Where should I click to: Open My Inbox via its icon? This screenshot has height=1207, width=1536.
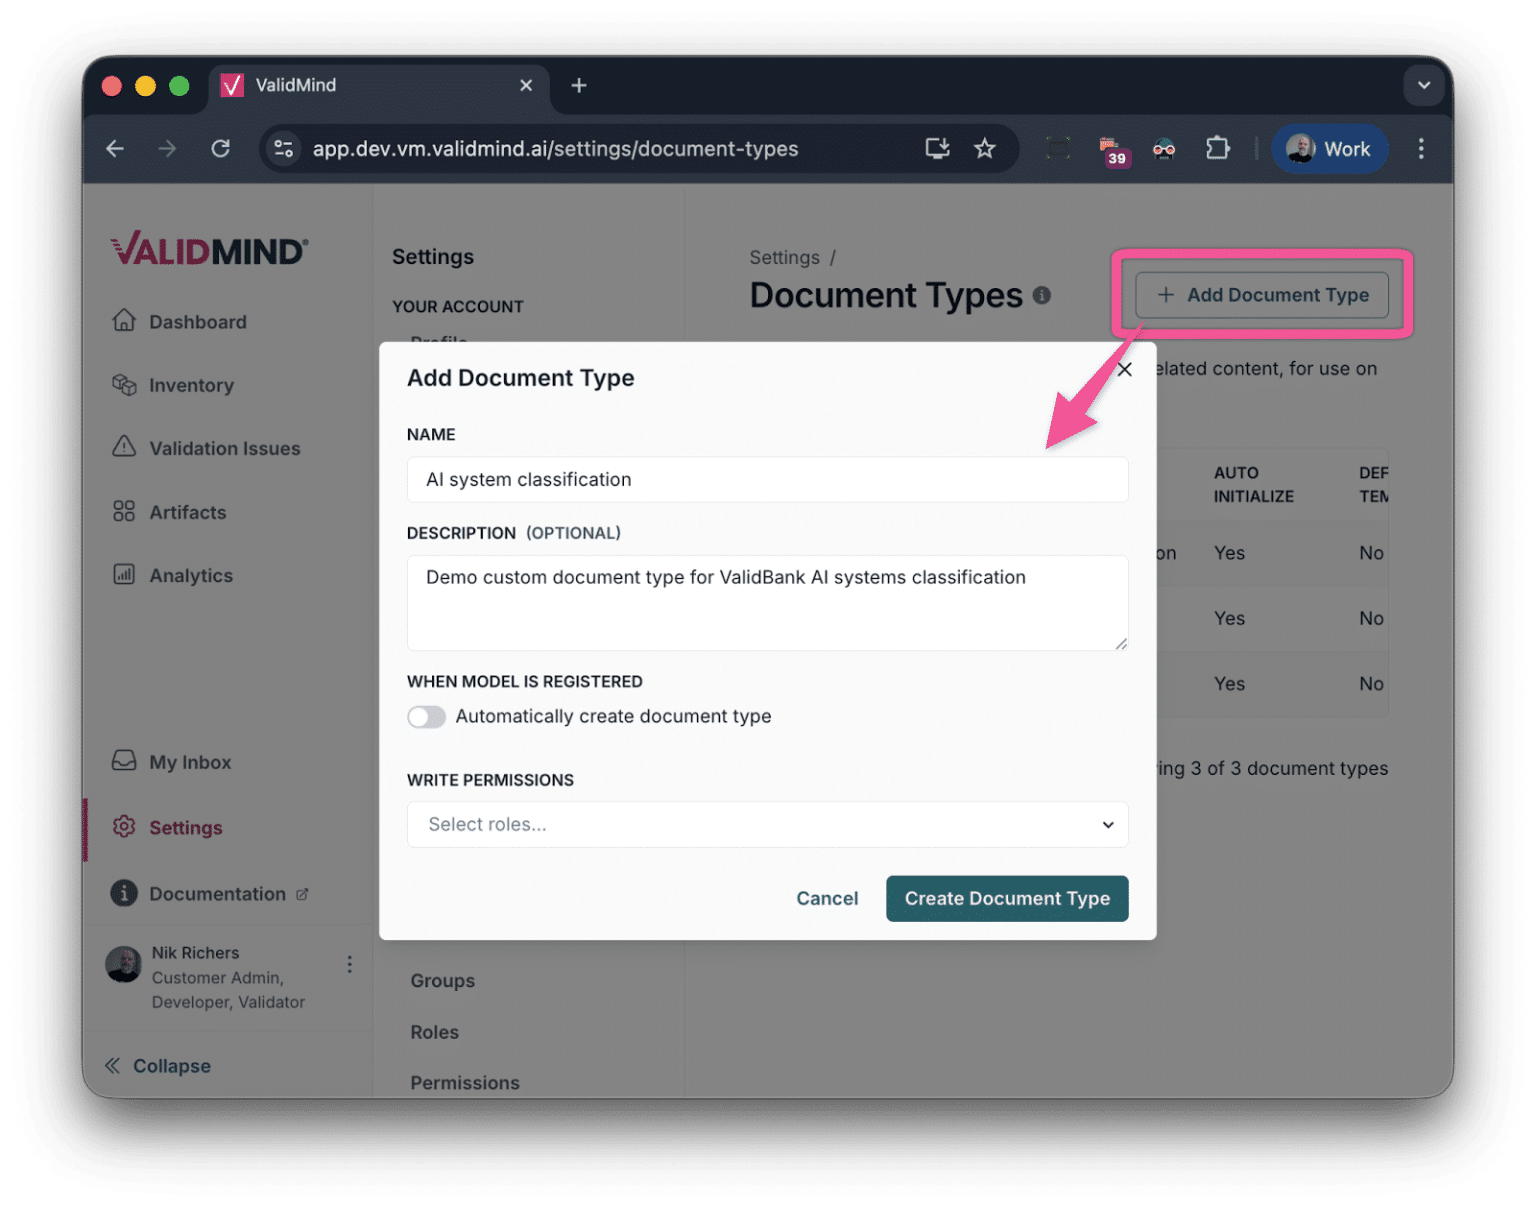tap(124, 761)
